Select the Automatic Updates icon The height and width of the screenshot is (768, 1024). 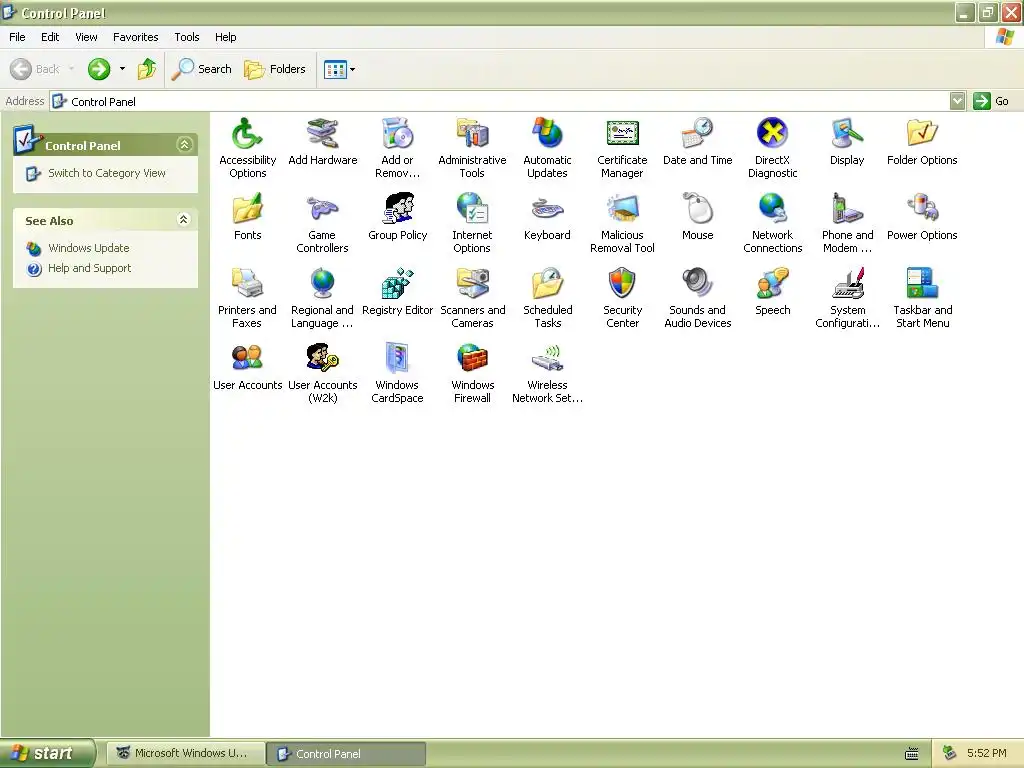point(547,148)
